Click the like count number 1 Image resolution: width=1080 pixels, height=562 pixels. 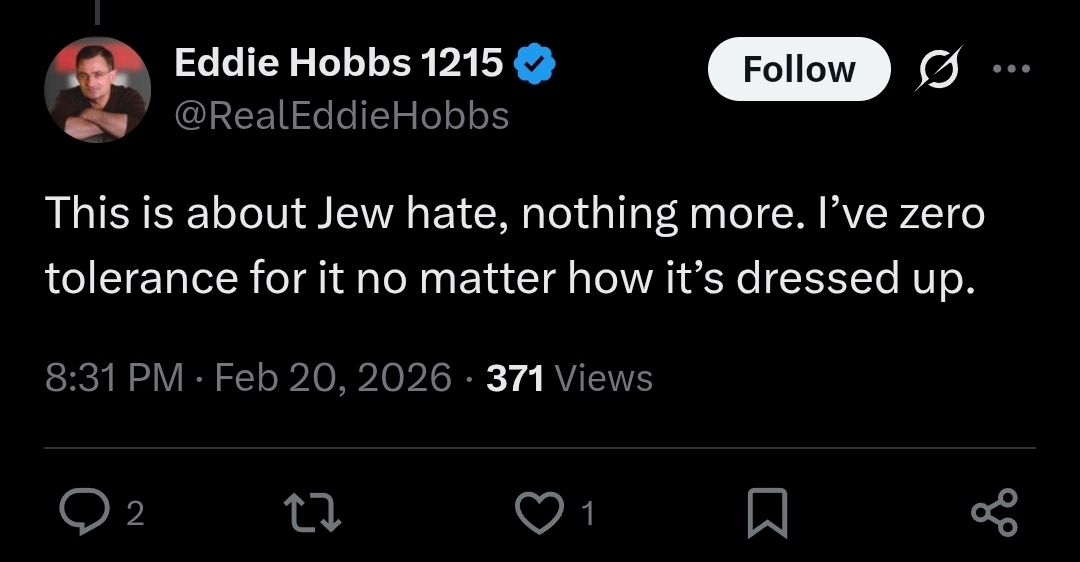[x=588, y=514]
